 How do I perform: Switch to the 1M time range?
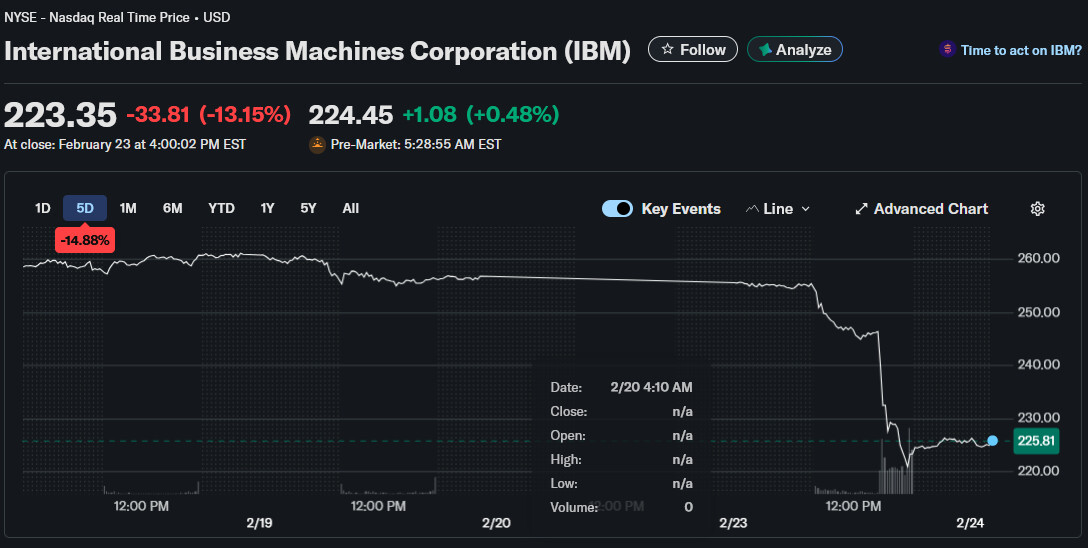(x=128, y=208)
